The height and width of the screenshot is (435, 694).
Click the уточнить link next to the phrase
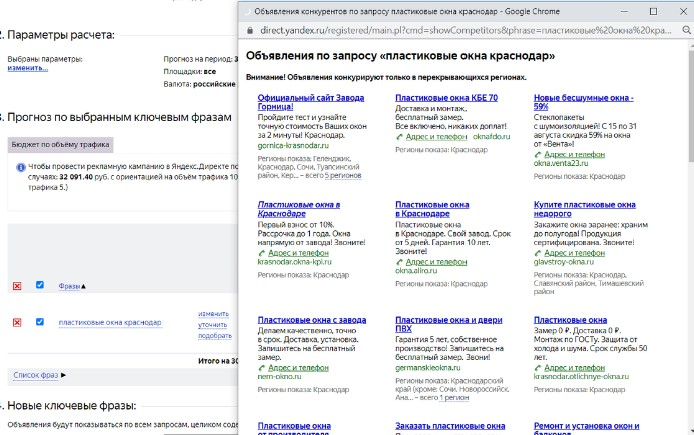click(x=212, y=324)
